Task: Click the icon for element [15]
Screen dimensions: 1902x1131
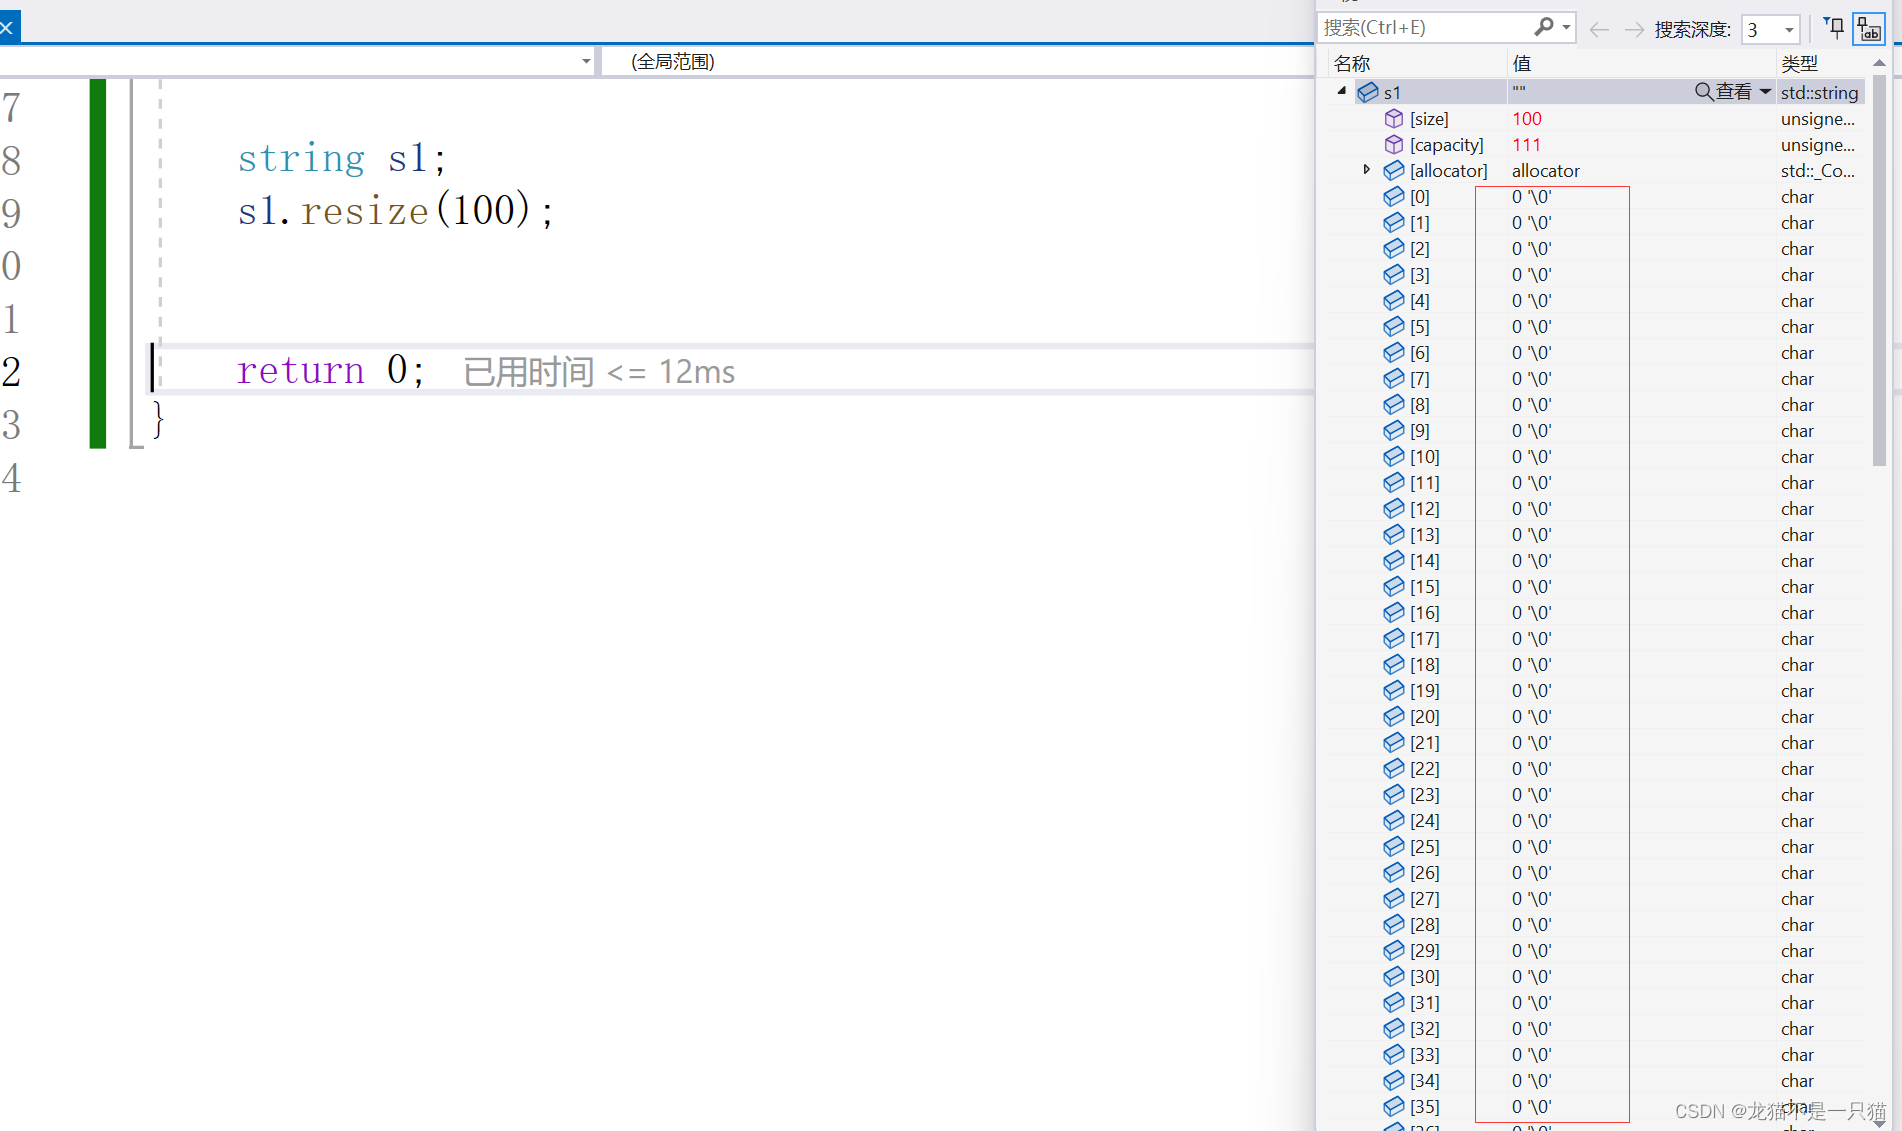Action: coord(1394,586)
